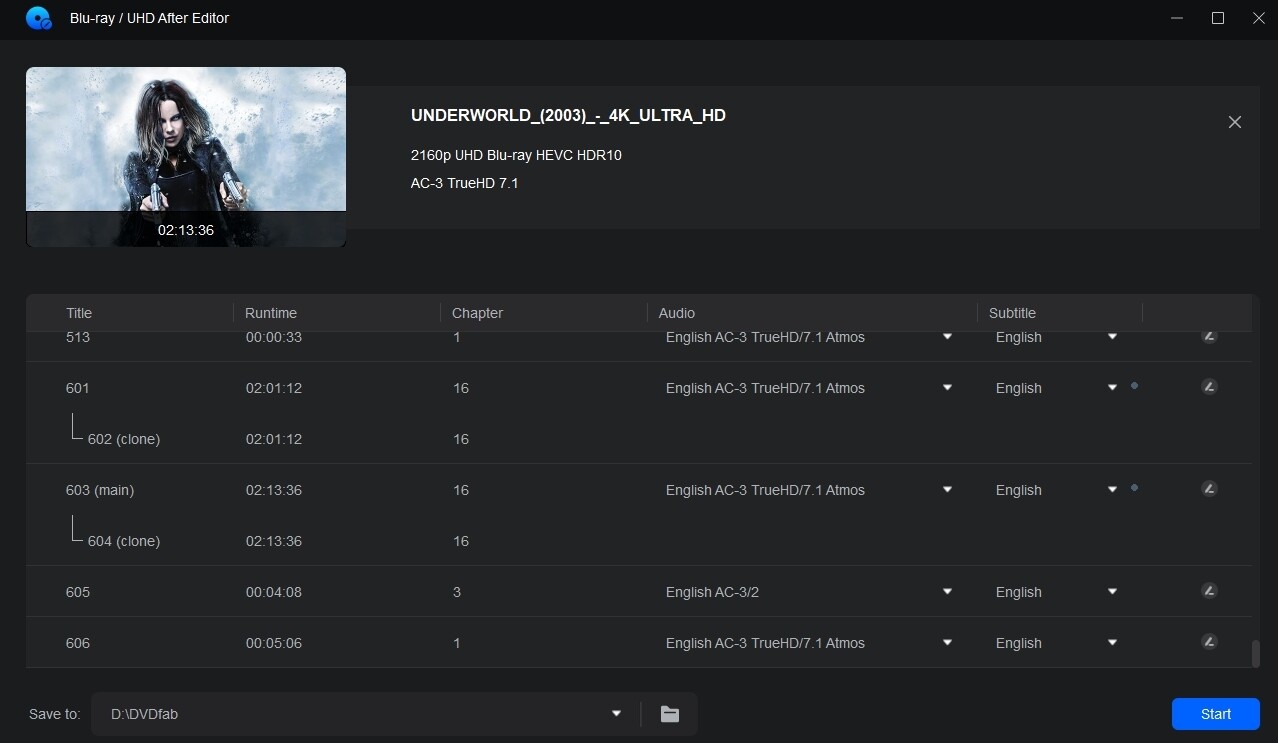Click the edit pencil icon for title 601
Screen dimensions: 1278x743
[x=1209, y=387]
